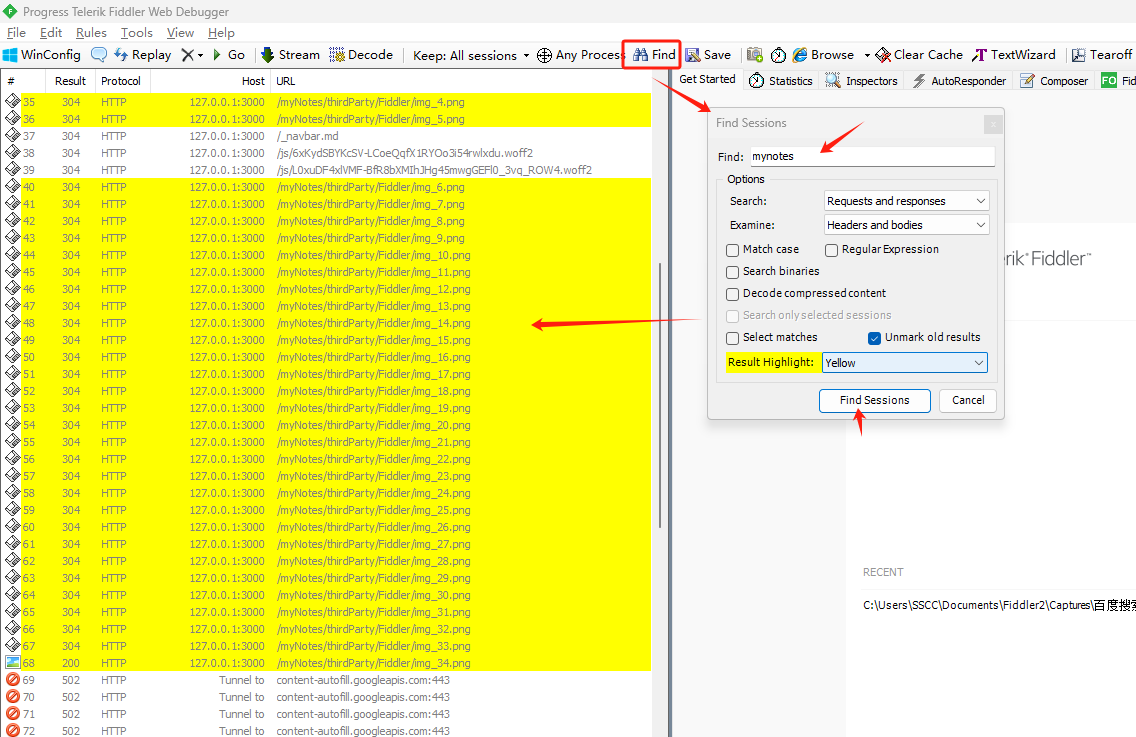
Task: Open the TextWizard tool
Action: [1014, 55]
